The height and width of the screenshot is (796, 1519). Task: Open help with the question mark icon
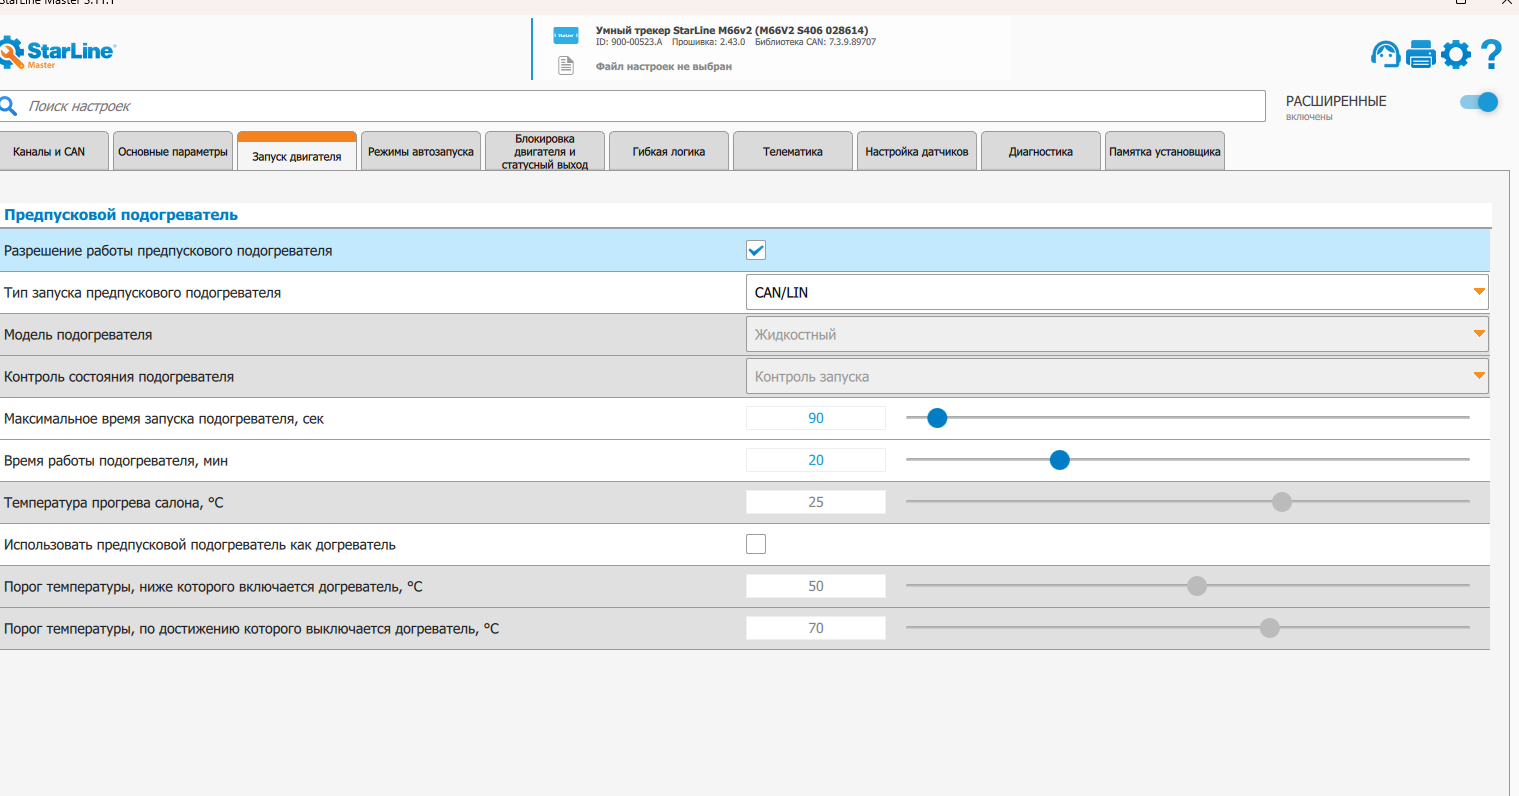(1491, 54)
